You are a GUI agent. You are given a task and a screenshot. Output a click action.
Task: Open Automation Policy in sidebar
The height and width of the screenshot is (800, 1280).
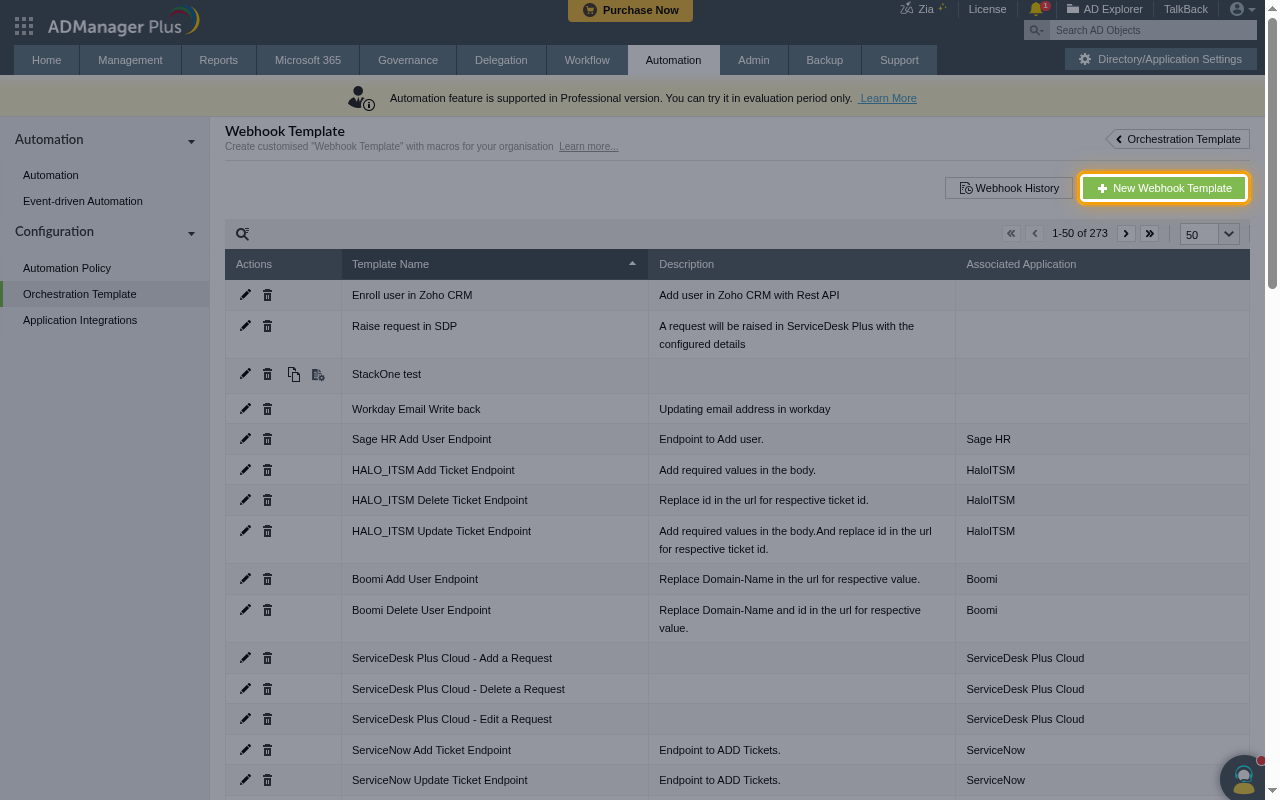(67, 268)
